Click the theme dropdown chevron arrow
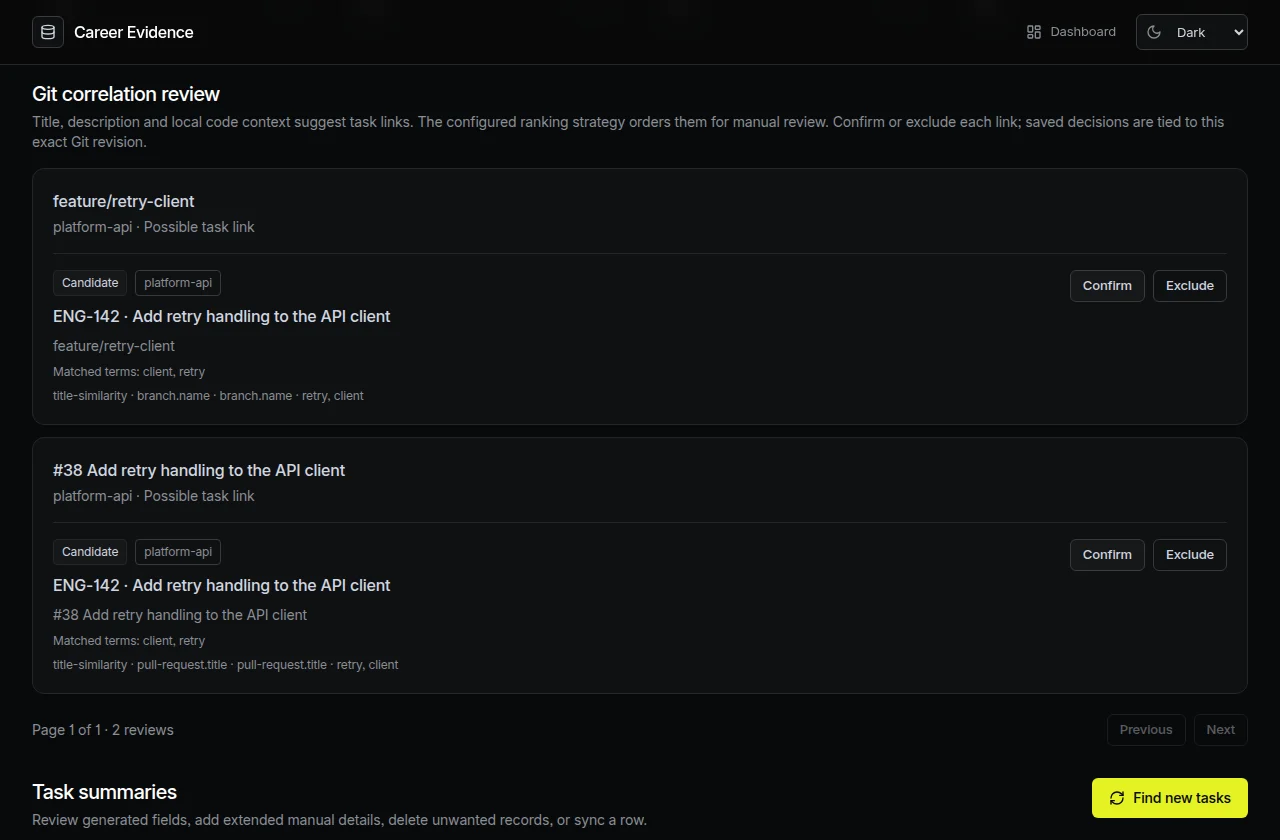This screenshot has width=1280, height=840. pyautogui.click(x=1239, y=32)
